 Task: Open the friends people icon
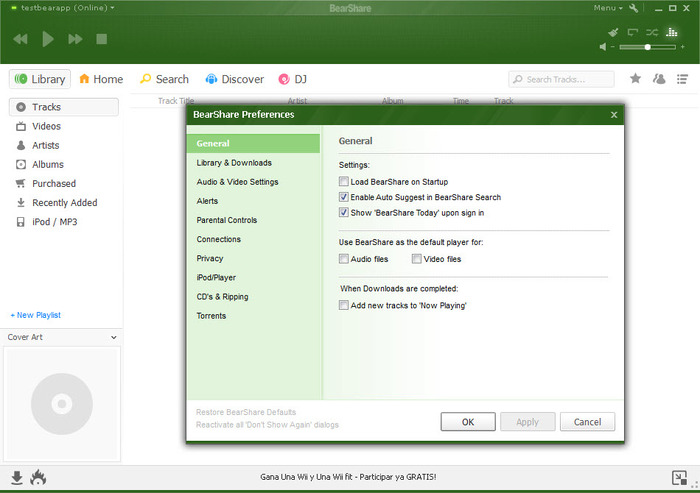[659, 79]
